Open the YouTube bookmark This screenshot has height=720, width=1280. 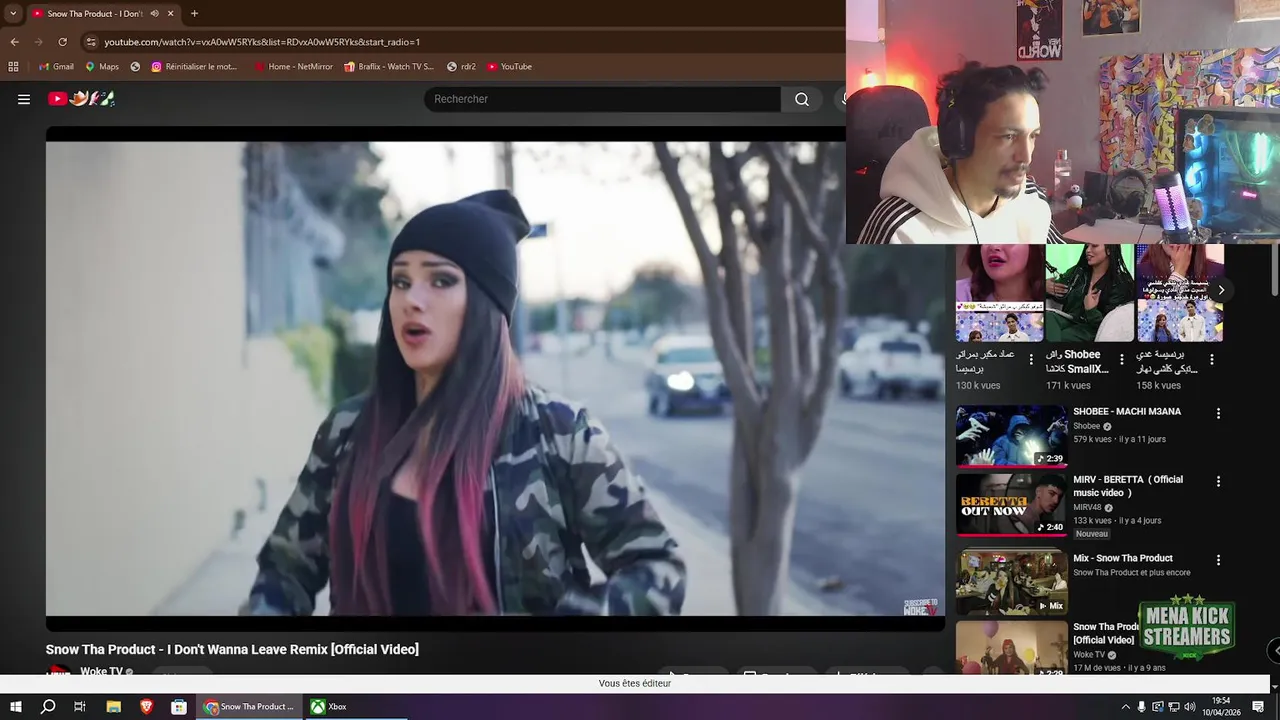(509, 66)
